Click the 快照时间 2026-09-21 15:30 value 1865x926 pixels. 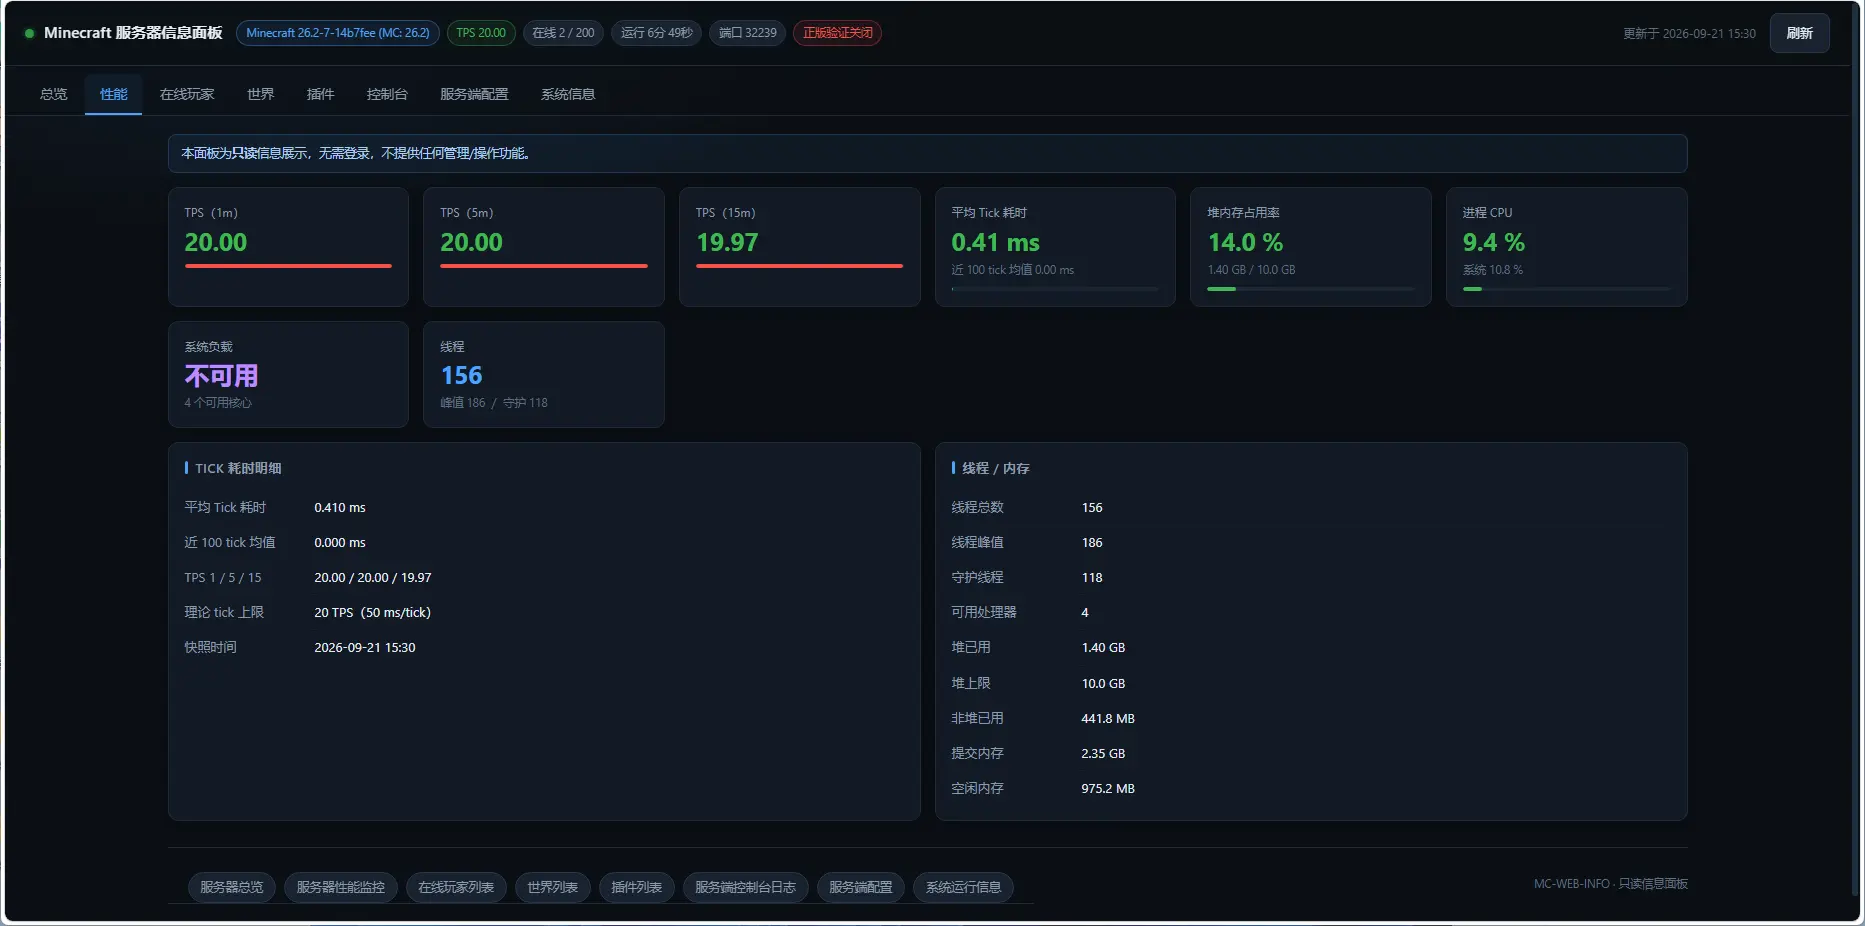(364, 647)
